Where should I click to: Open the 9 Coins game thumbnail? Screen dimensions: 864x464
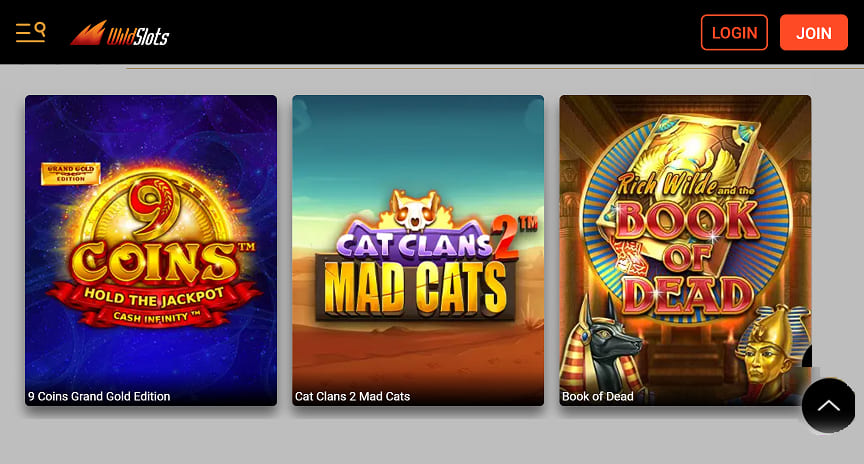(151, 250)
